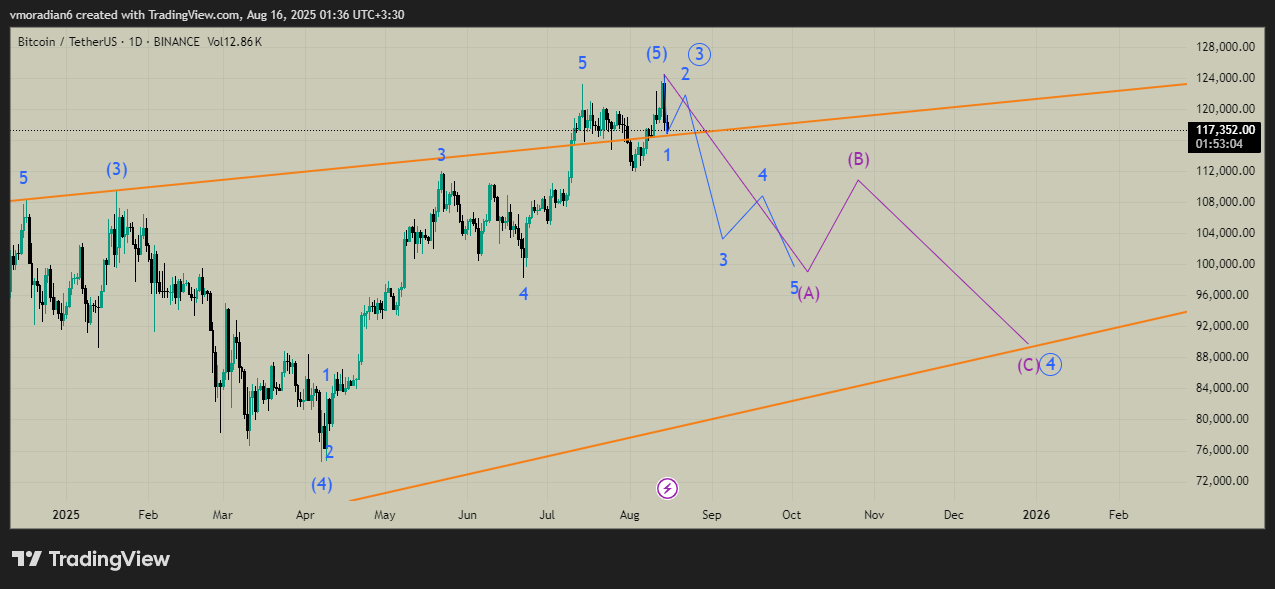Select the blue (3) wave label
Viewport: 1275px width, 589px height.
point(119,170)
